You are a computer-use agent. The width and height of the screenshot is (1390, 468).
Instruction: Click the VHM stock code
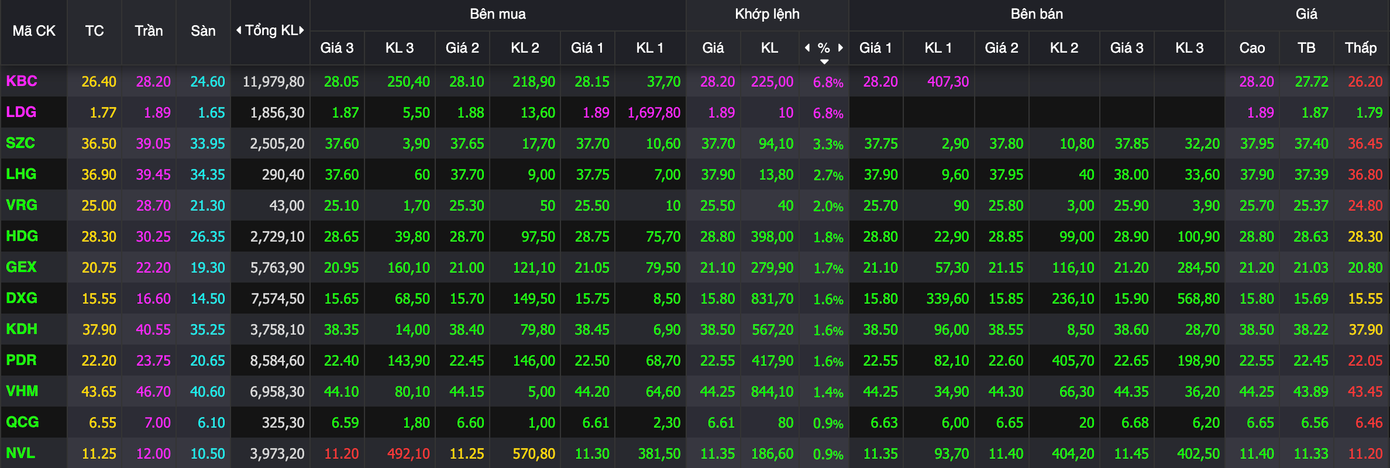point(21,391)
